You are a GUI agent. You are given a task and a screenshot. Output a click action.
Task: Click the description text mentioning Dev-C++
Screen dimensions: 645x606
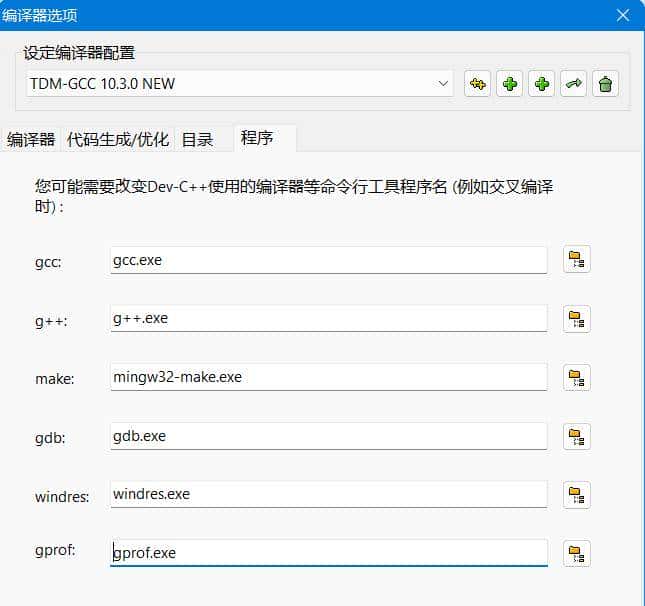coord(294,196)
